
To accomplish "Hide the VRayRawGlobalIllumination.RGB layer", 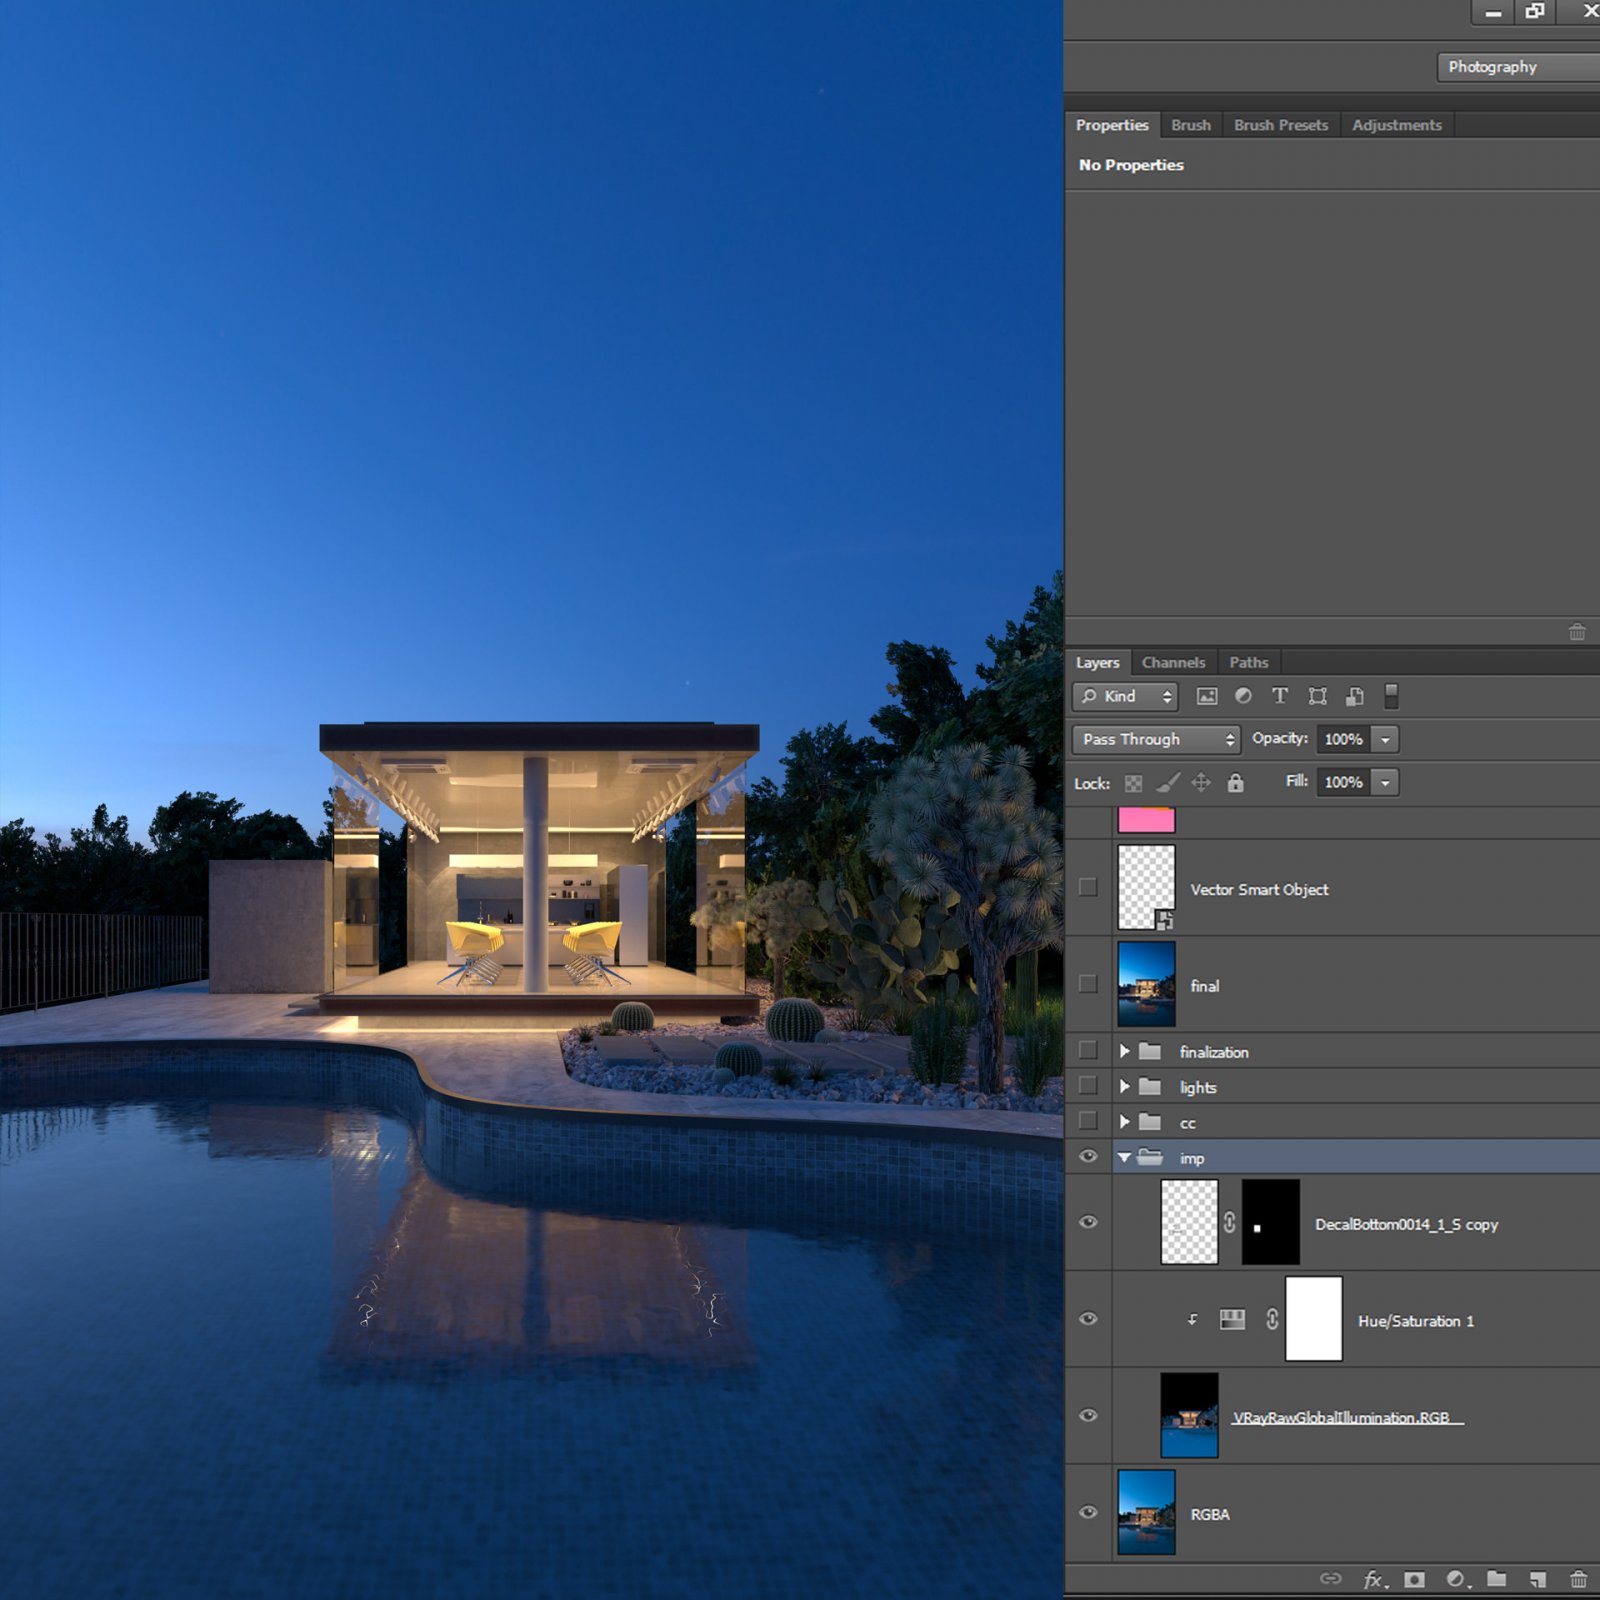I will click(x=1089, y=1416).
